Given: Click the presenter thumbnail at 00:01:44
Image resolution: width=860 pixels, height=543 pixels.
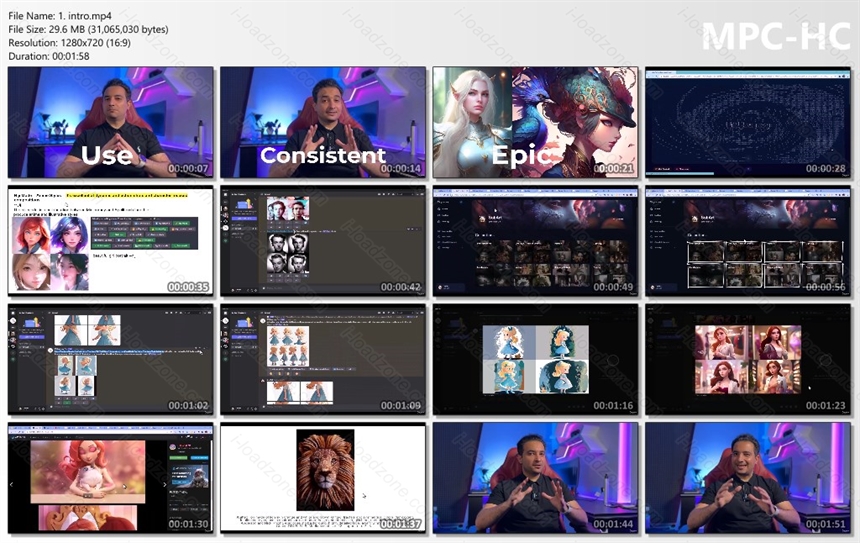Looking at the screenshot, I should coord(535,478).
